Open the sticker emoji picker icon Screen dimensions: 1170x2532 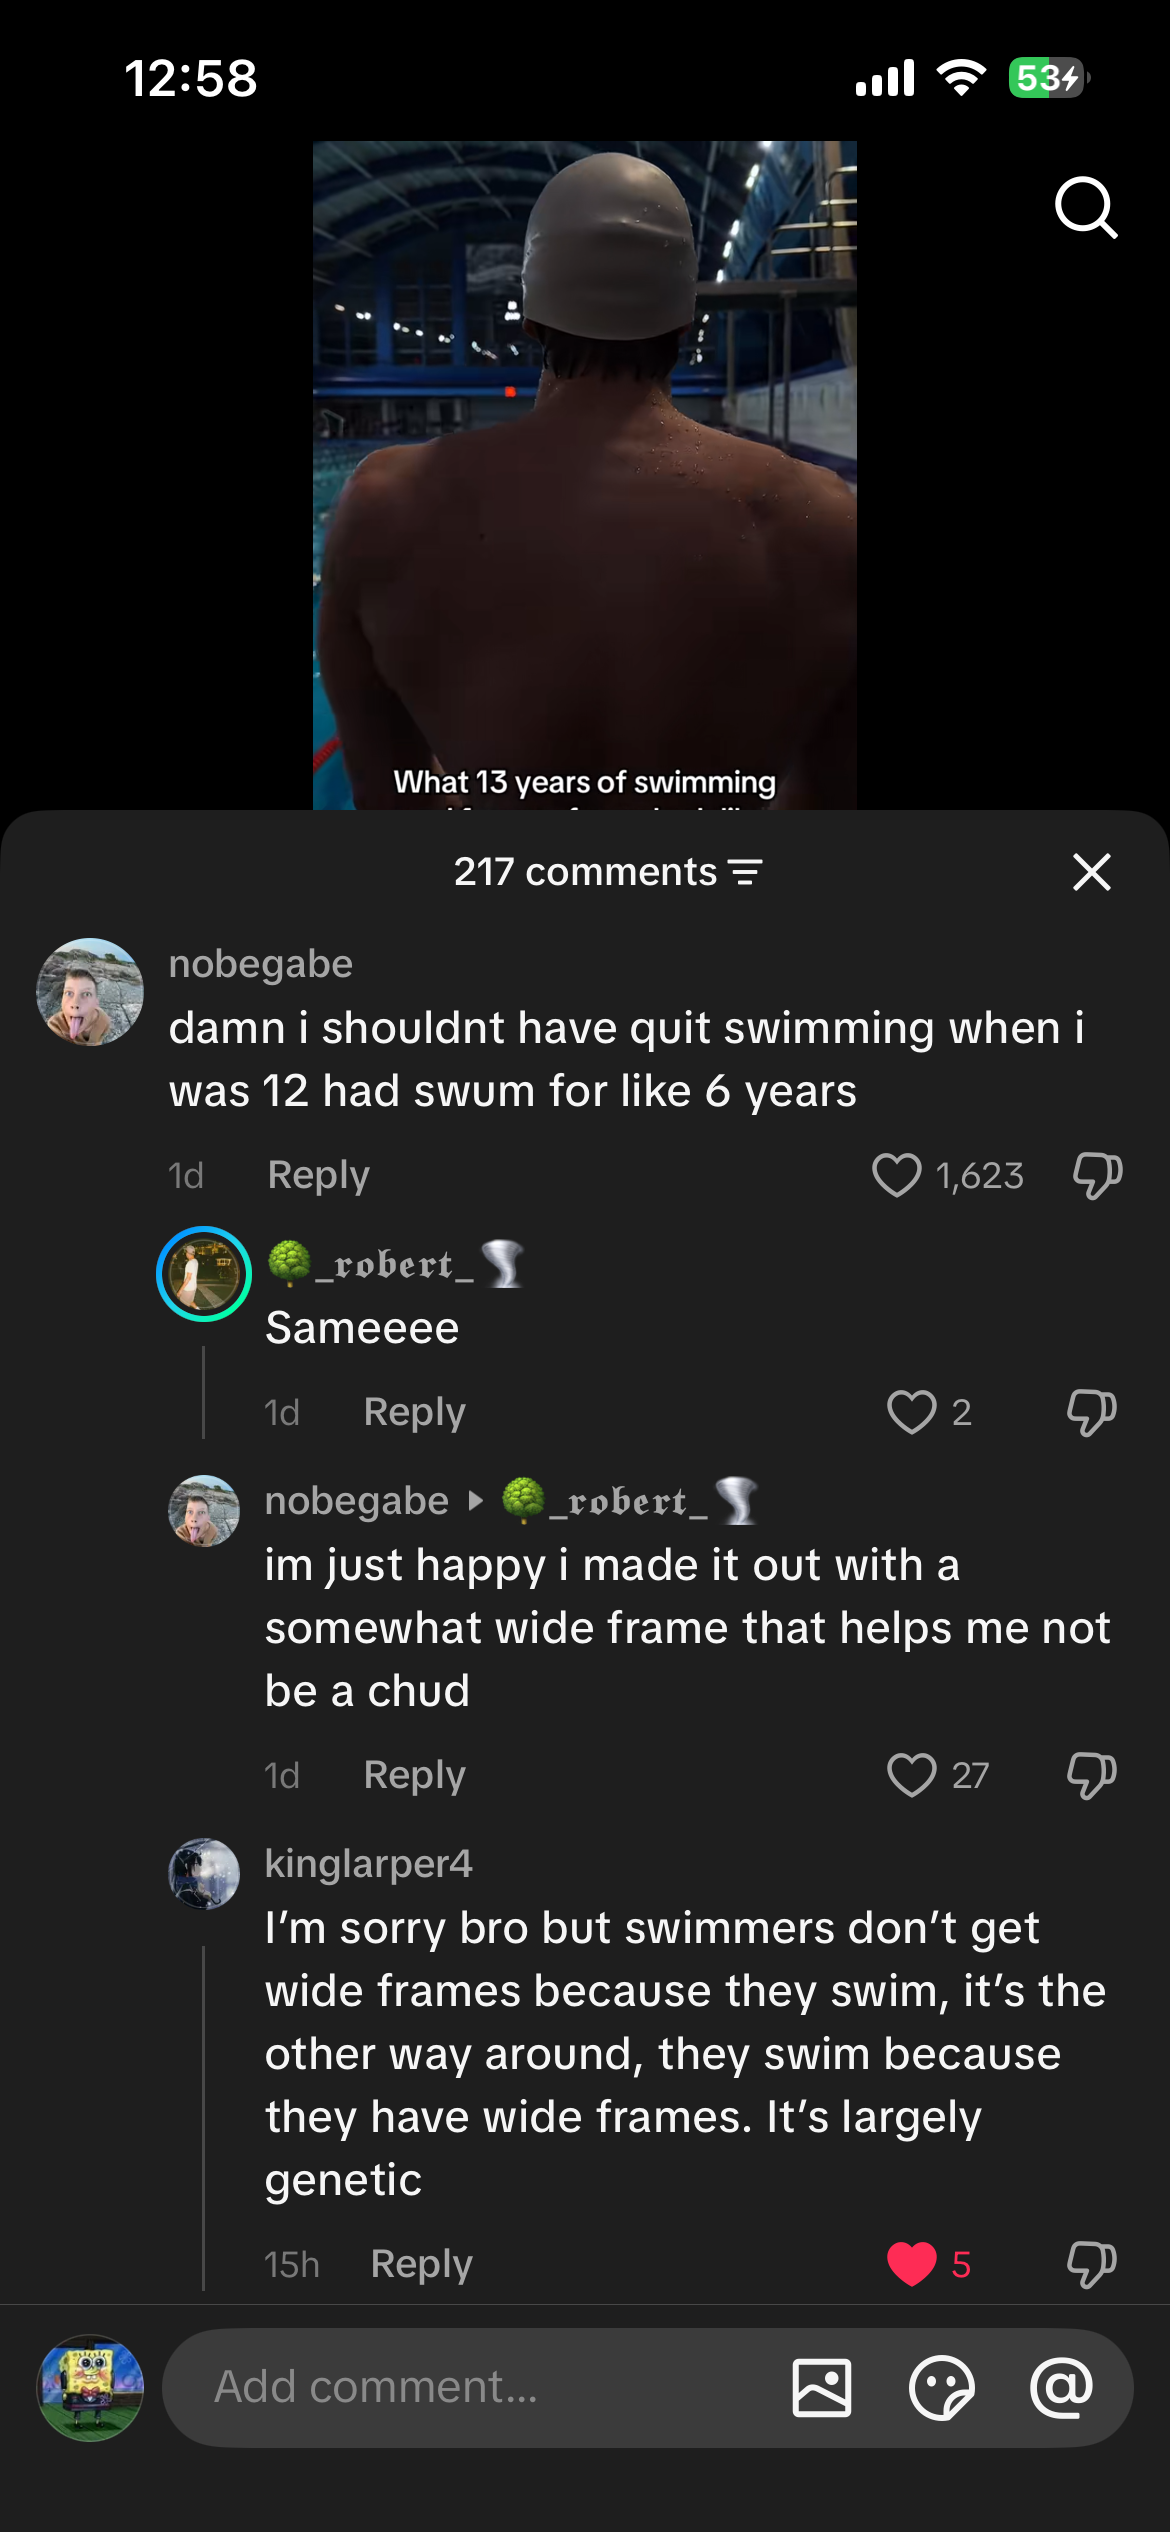[941, 2388]
